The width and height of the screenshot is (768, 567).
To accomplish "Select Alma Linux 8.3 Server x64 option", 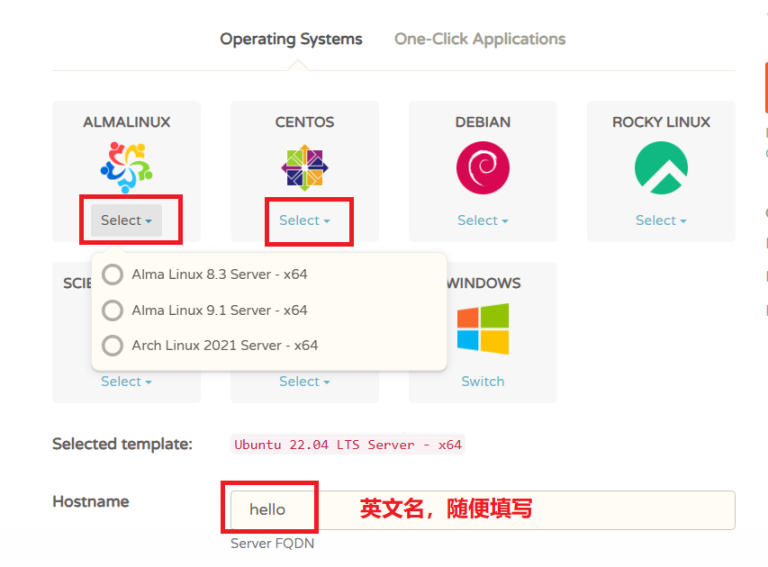I will point(113,275).
